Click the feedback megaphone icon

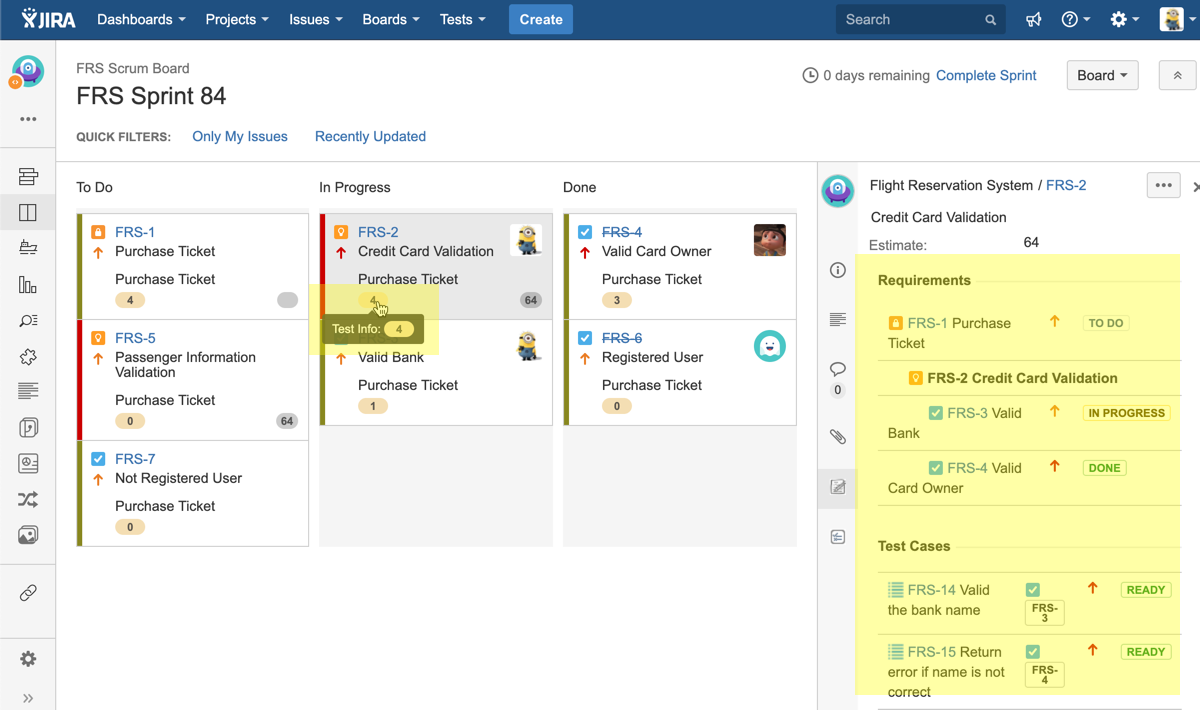point(1034,20)
